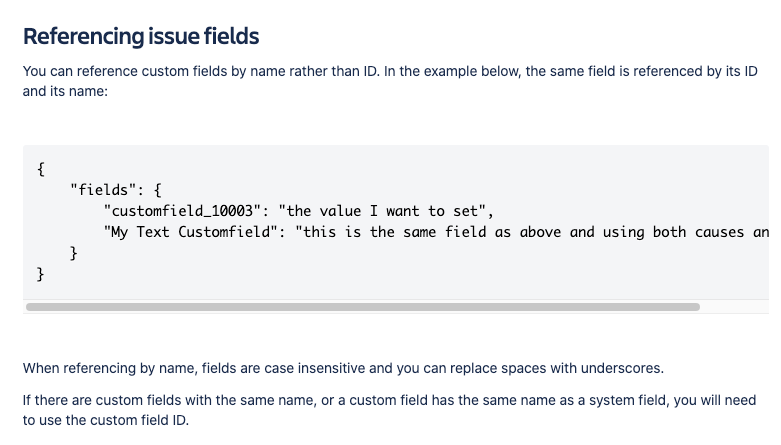This screenshot has height=445, width=781.
Task: Click the scrollbar track right of thumb
Action: point(734,307)
